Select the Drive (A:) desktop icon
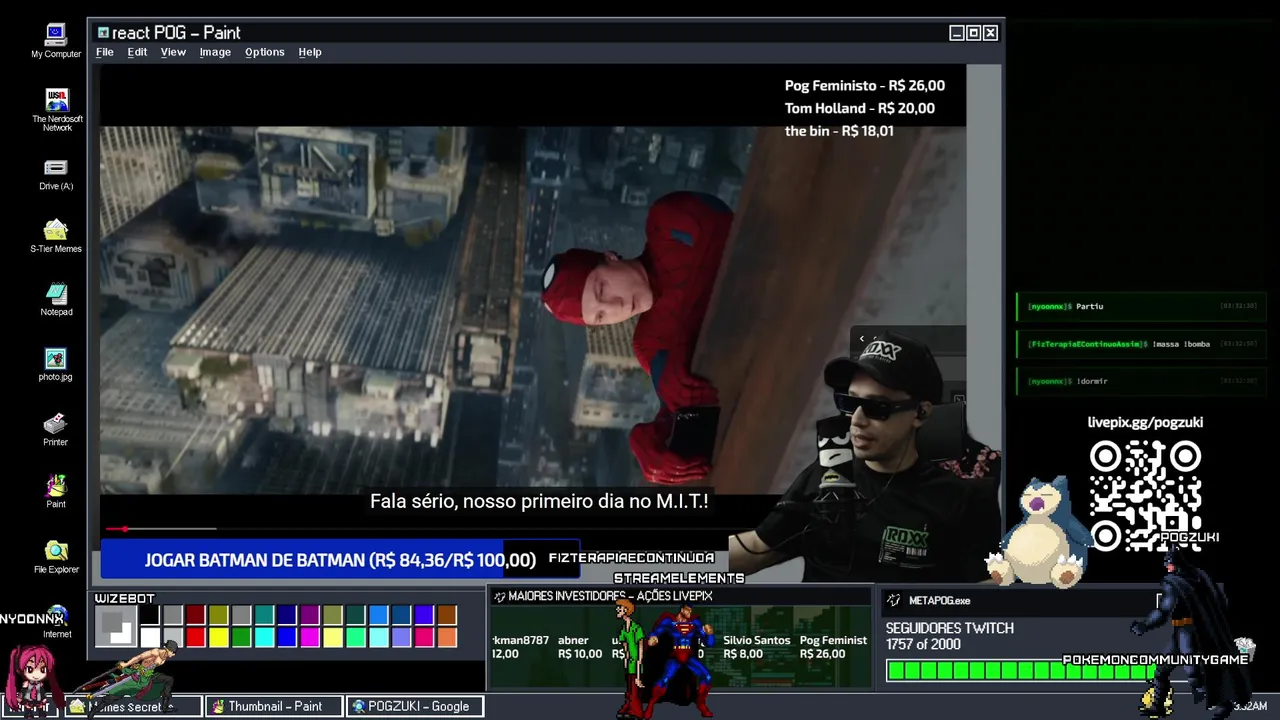This screenshot has width=1280, height=720. pos(56,174)
